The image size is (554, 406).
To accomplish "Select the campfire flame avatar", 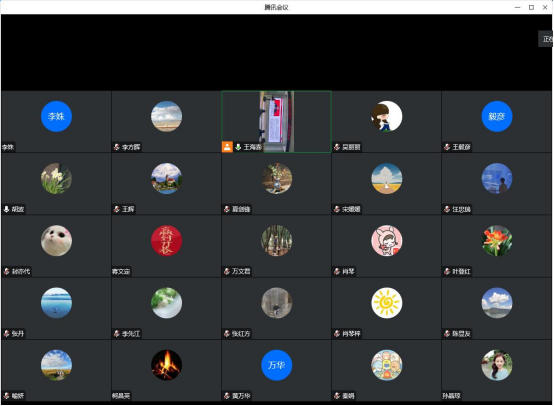I will (166, 365).
